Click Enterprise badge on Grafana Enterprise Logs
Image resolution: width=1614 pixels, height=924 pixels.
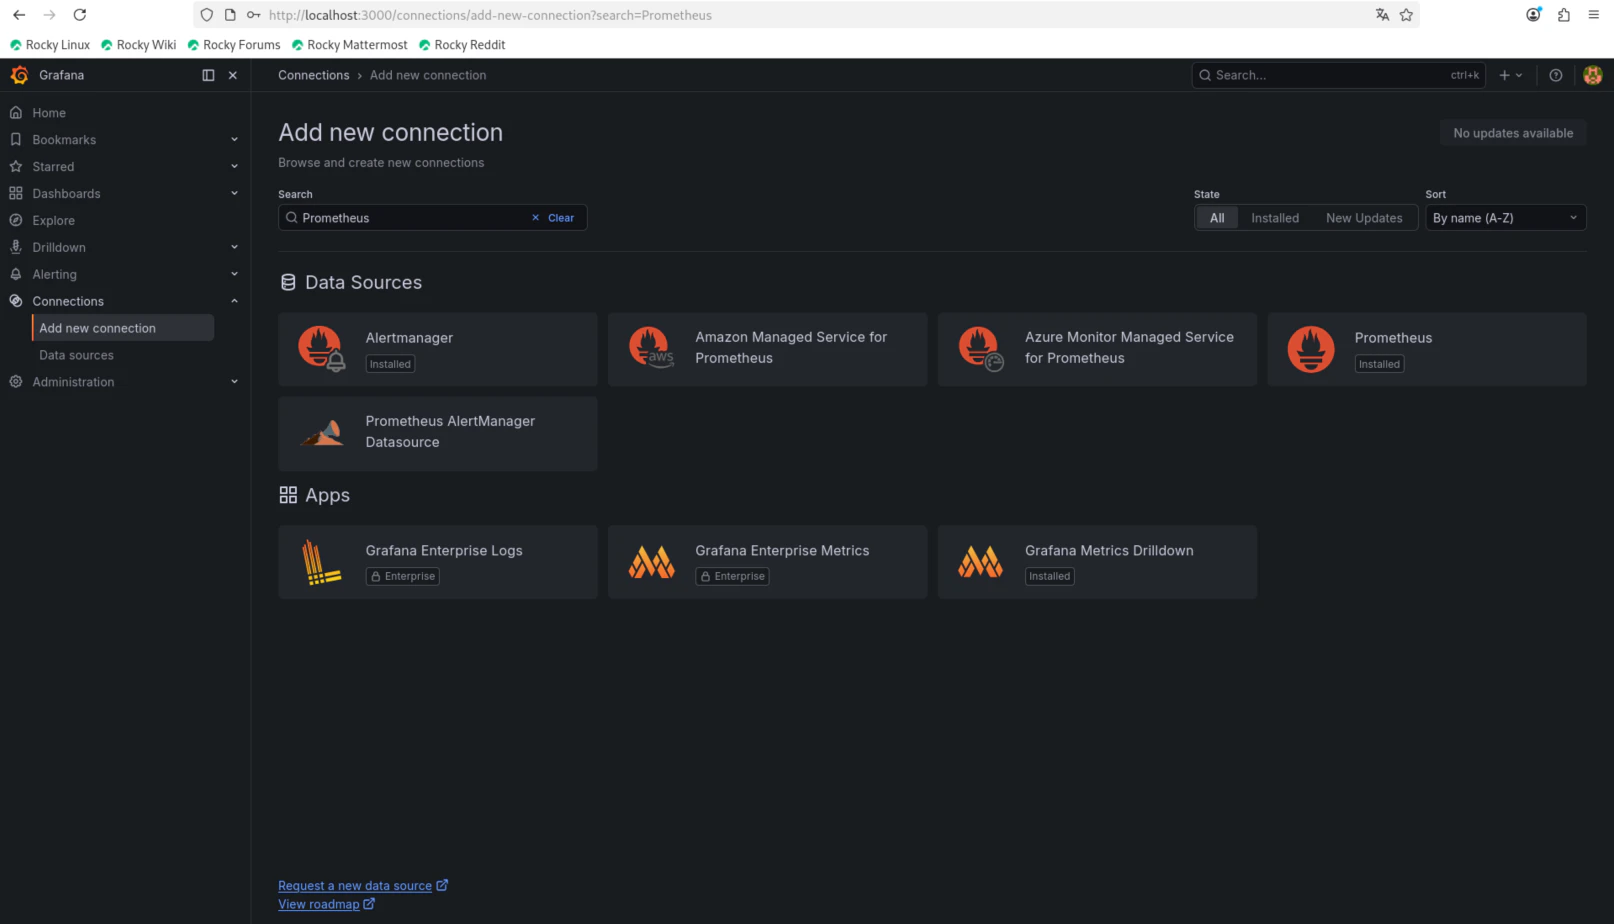pos(403,577)
